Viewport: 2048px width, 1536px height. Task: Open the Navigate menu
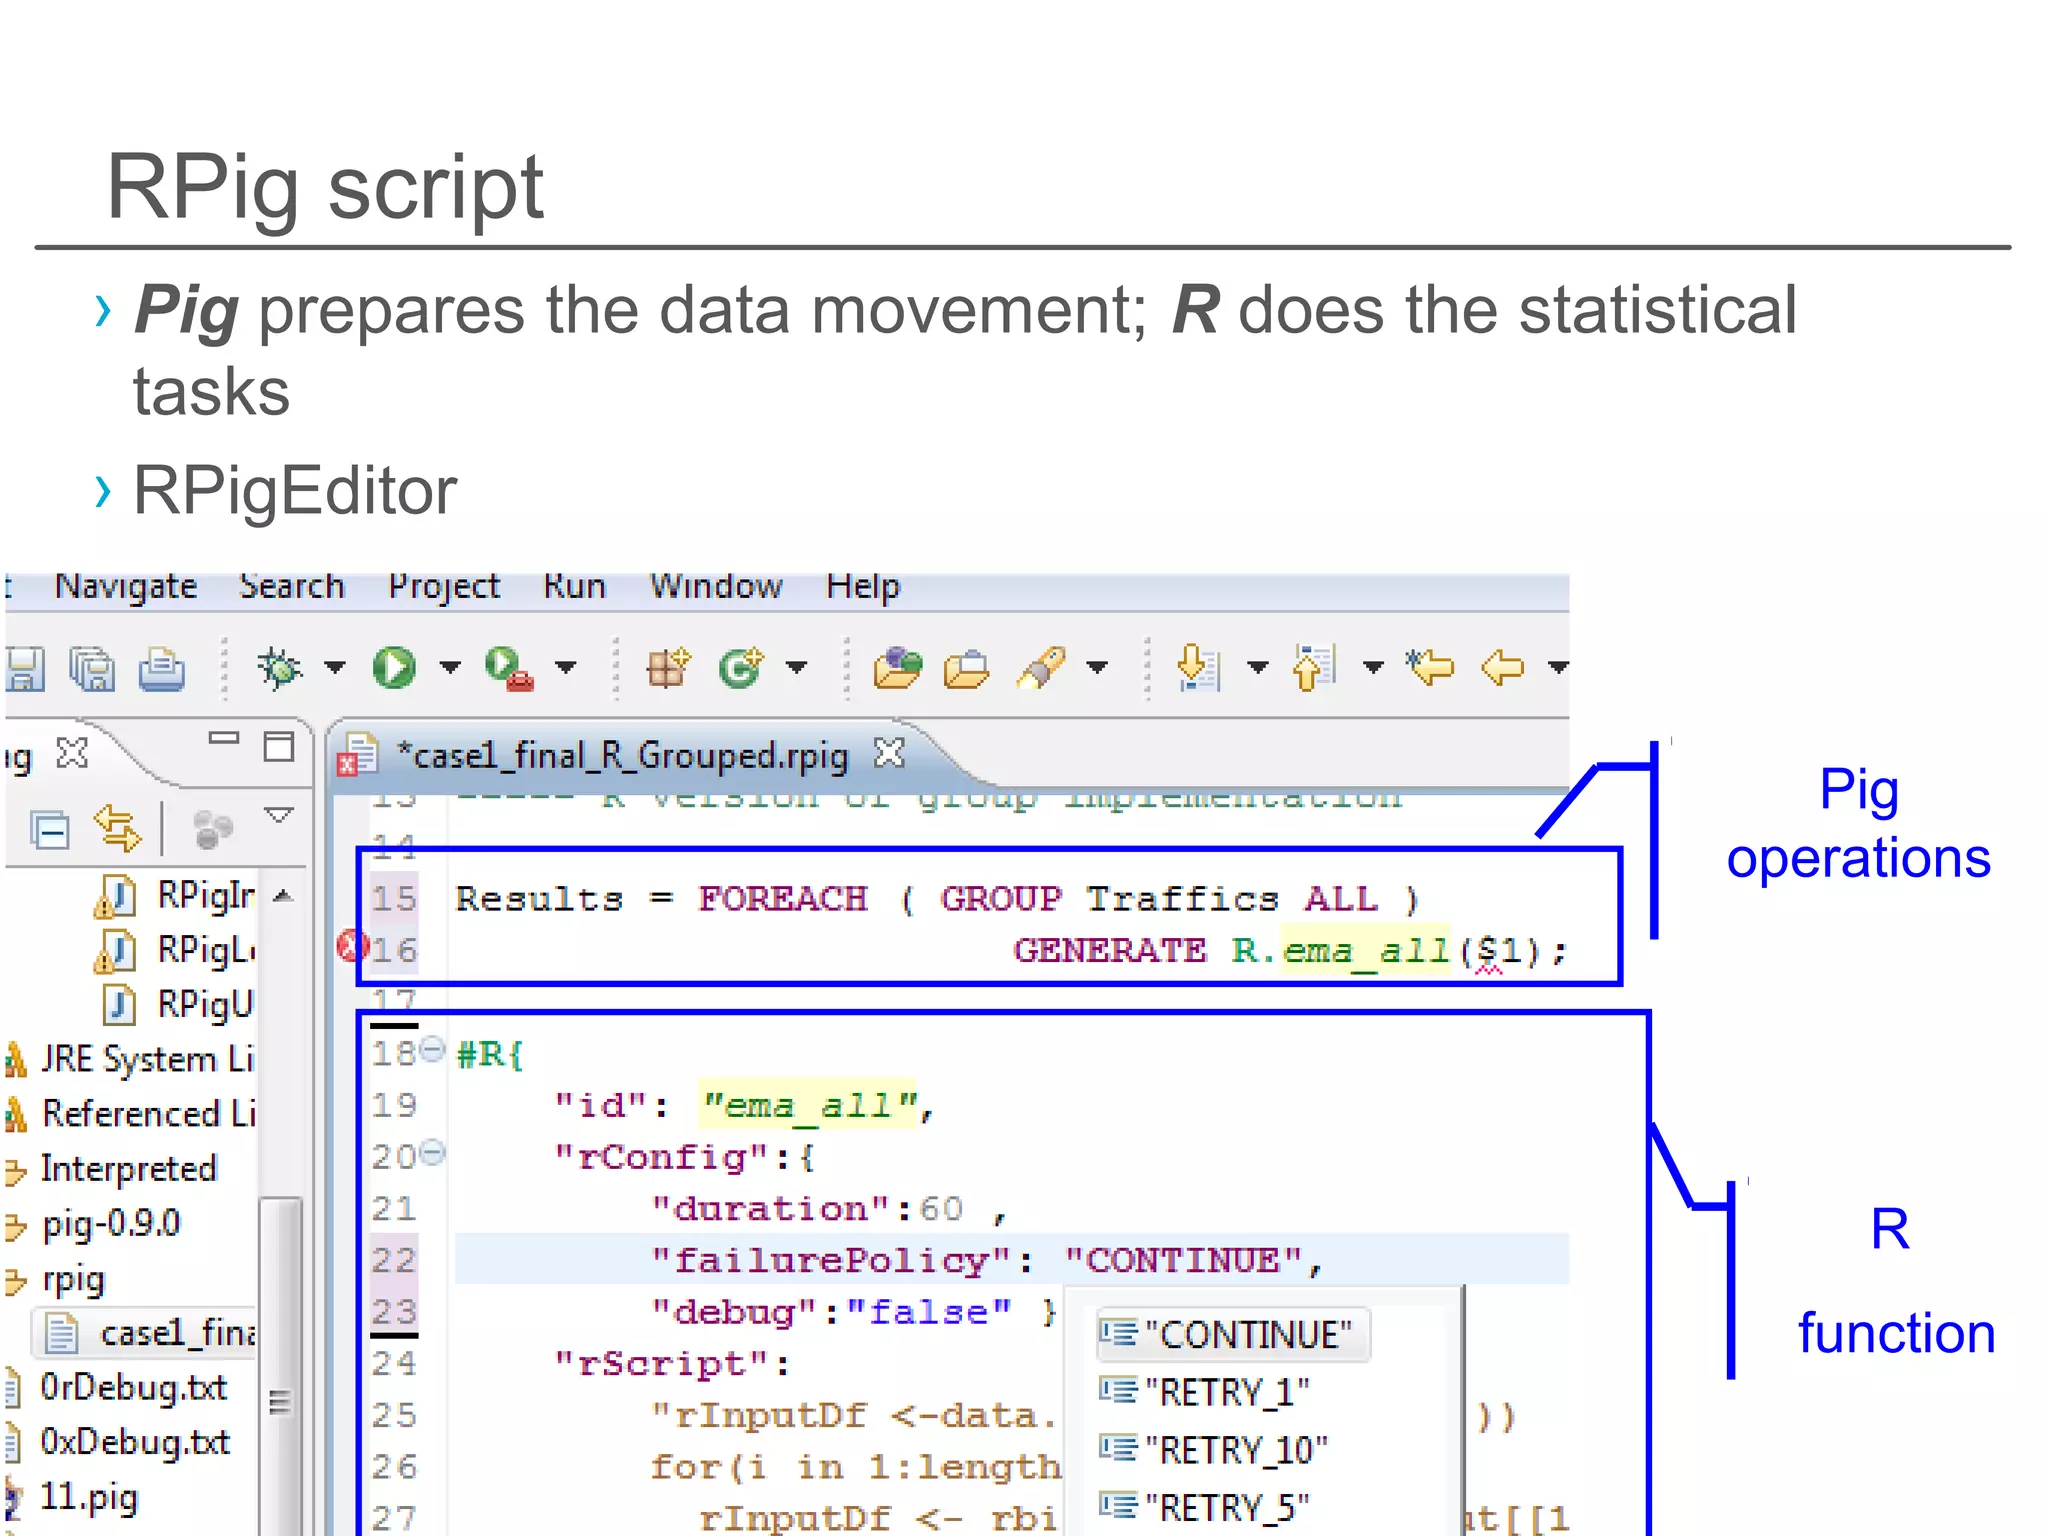click(x=126, y=586)
